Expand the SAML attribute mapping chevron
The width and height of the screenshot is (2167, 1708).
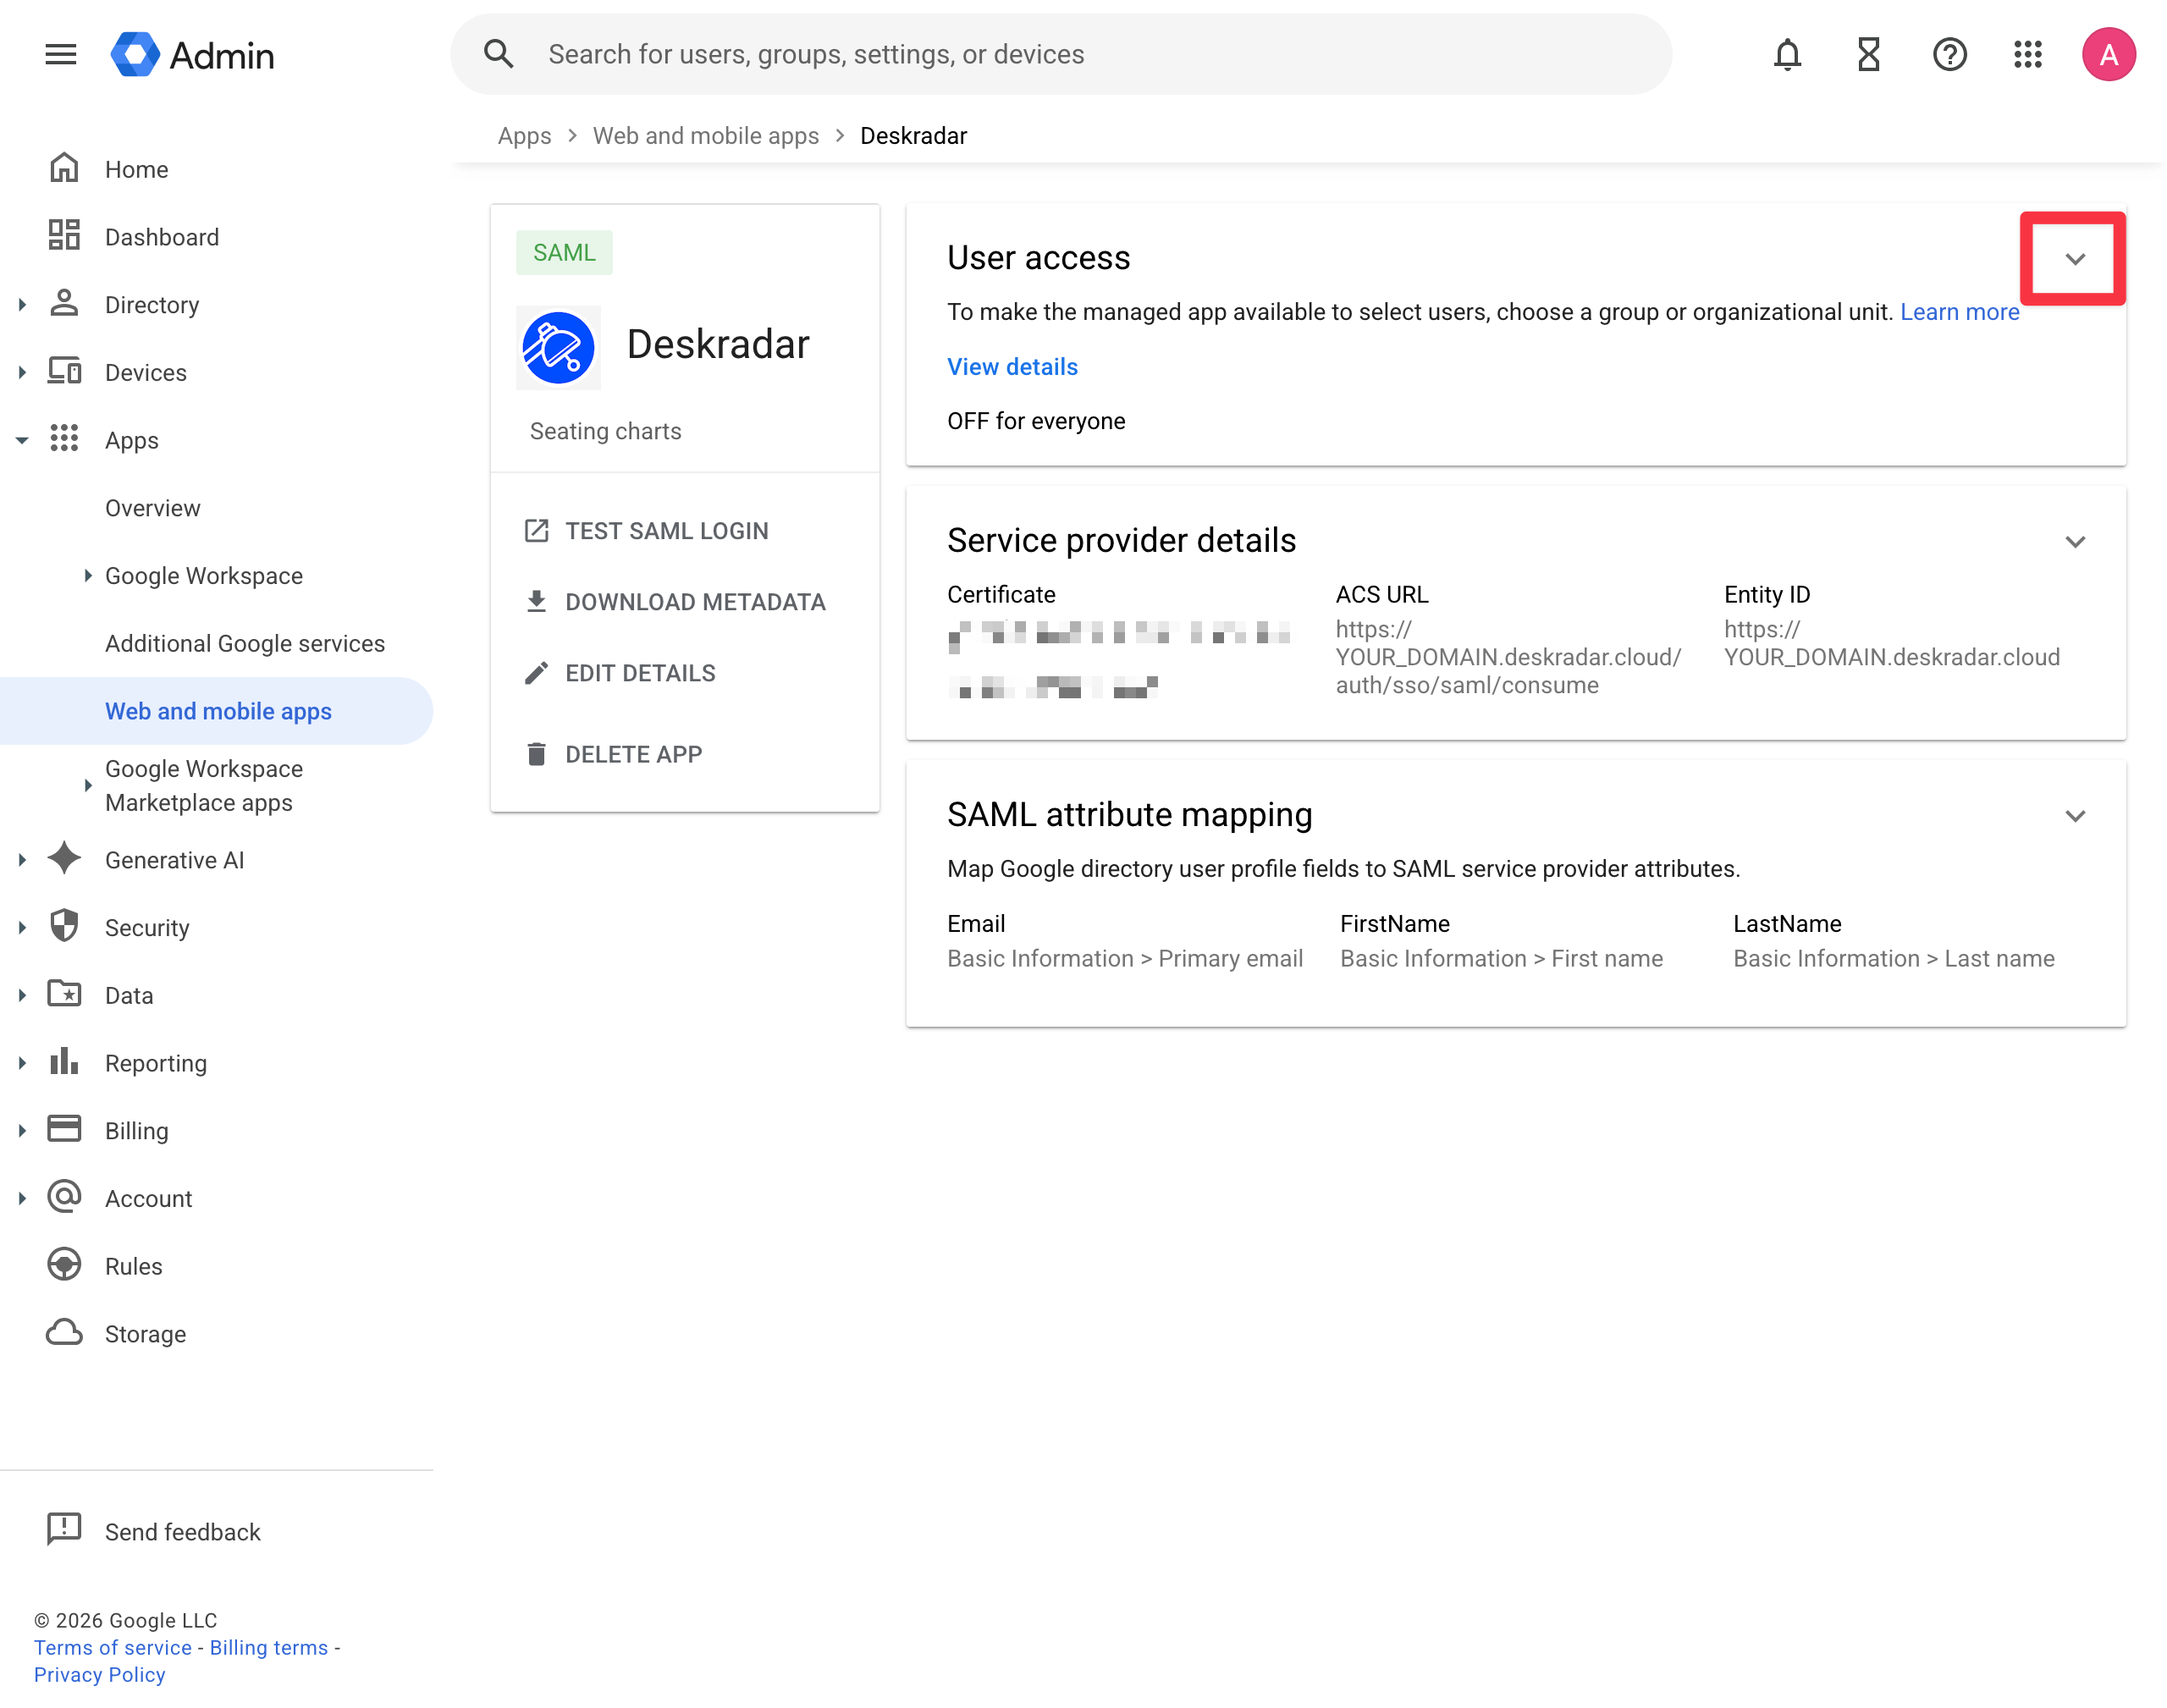click(x=2074, y=816)
